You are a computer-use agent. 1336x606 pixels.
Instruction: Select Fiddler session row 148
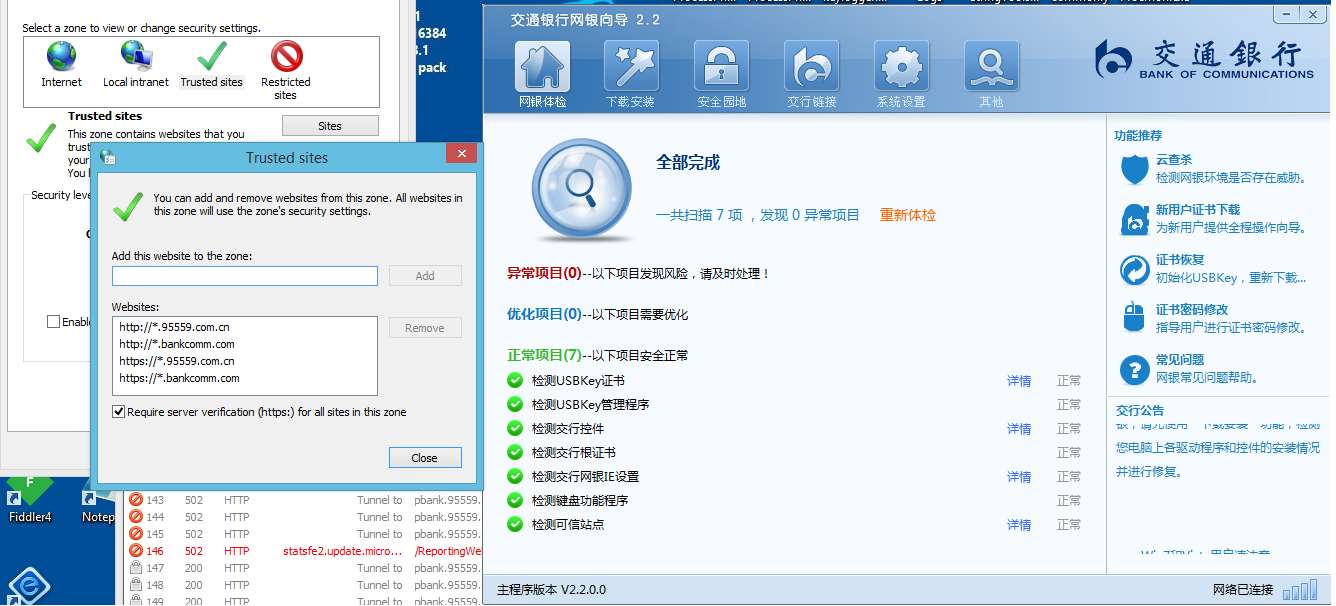tap(304, 585)
